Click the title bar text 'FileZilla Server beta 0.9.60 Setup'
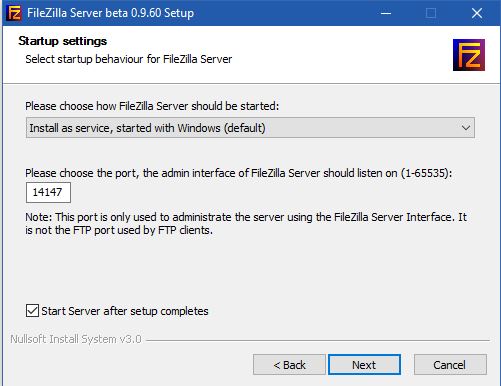This screenshot has width=501, height=386. click(110, 13)
